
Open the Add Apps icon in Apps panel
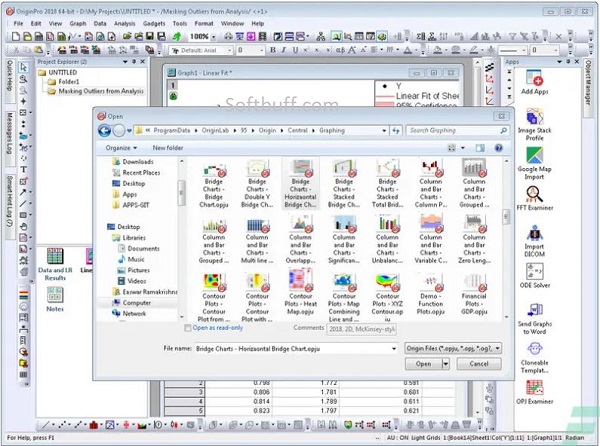pos(534,82)
